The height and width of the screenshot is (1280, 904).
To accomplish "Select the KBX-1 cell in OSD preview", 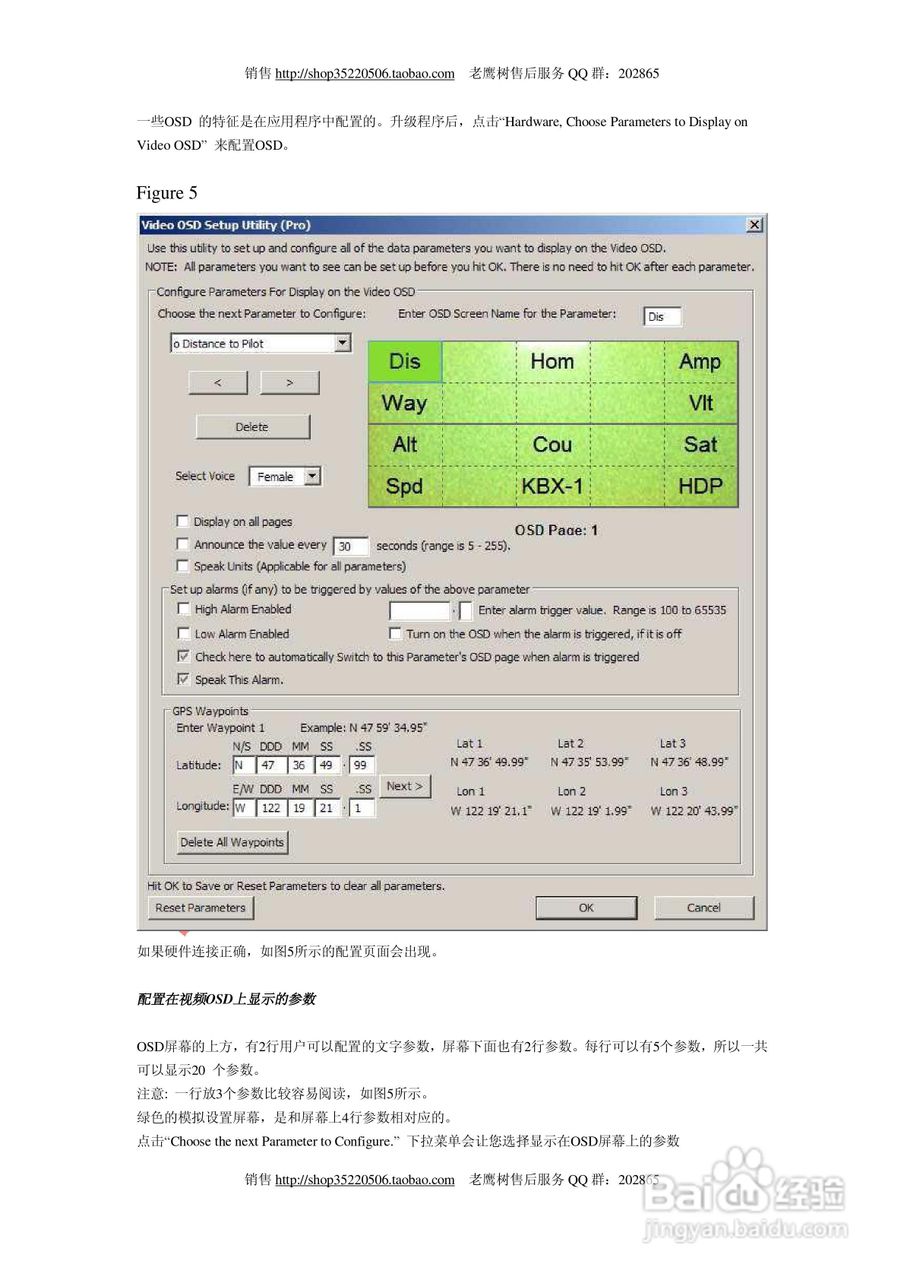I will [553, 487].
